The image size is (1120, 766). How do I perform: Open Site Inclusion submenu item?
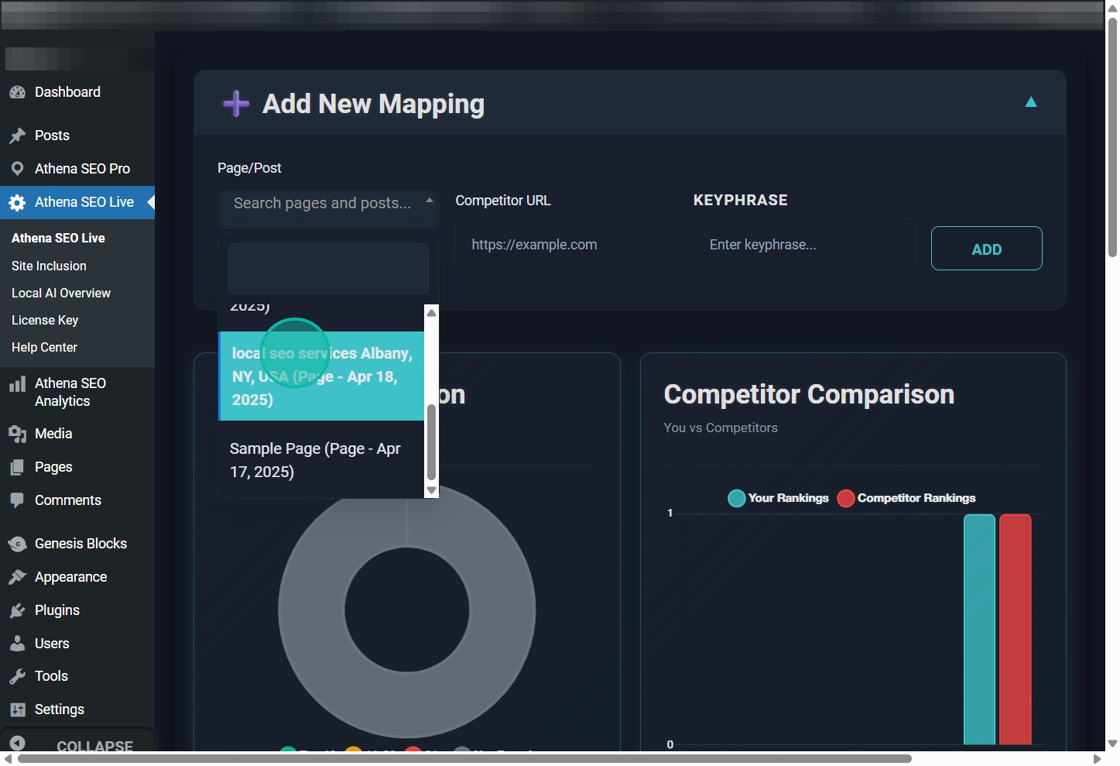(49, 266)
